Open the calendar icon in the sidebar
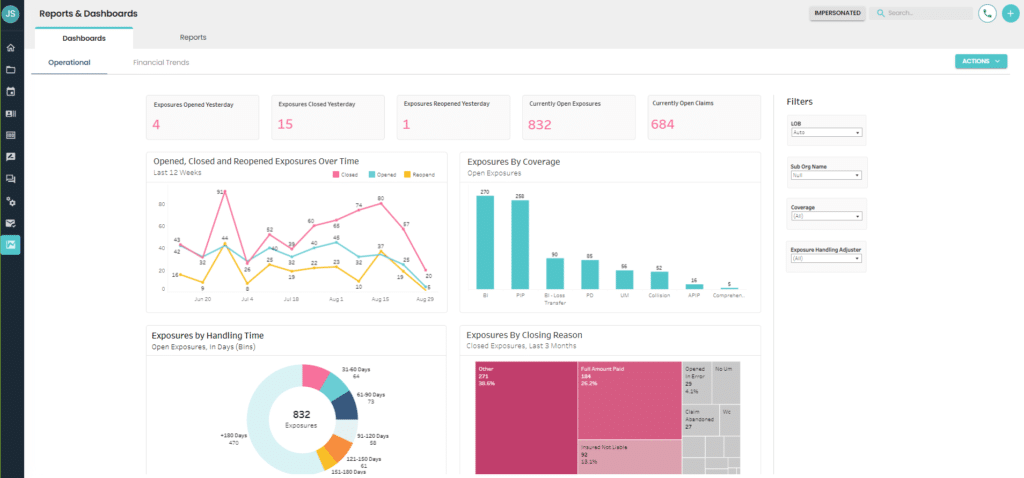The image size is (1024, 478). 10,91
